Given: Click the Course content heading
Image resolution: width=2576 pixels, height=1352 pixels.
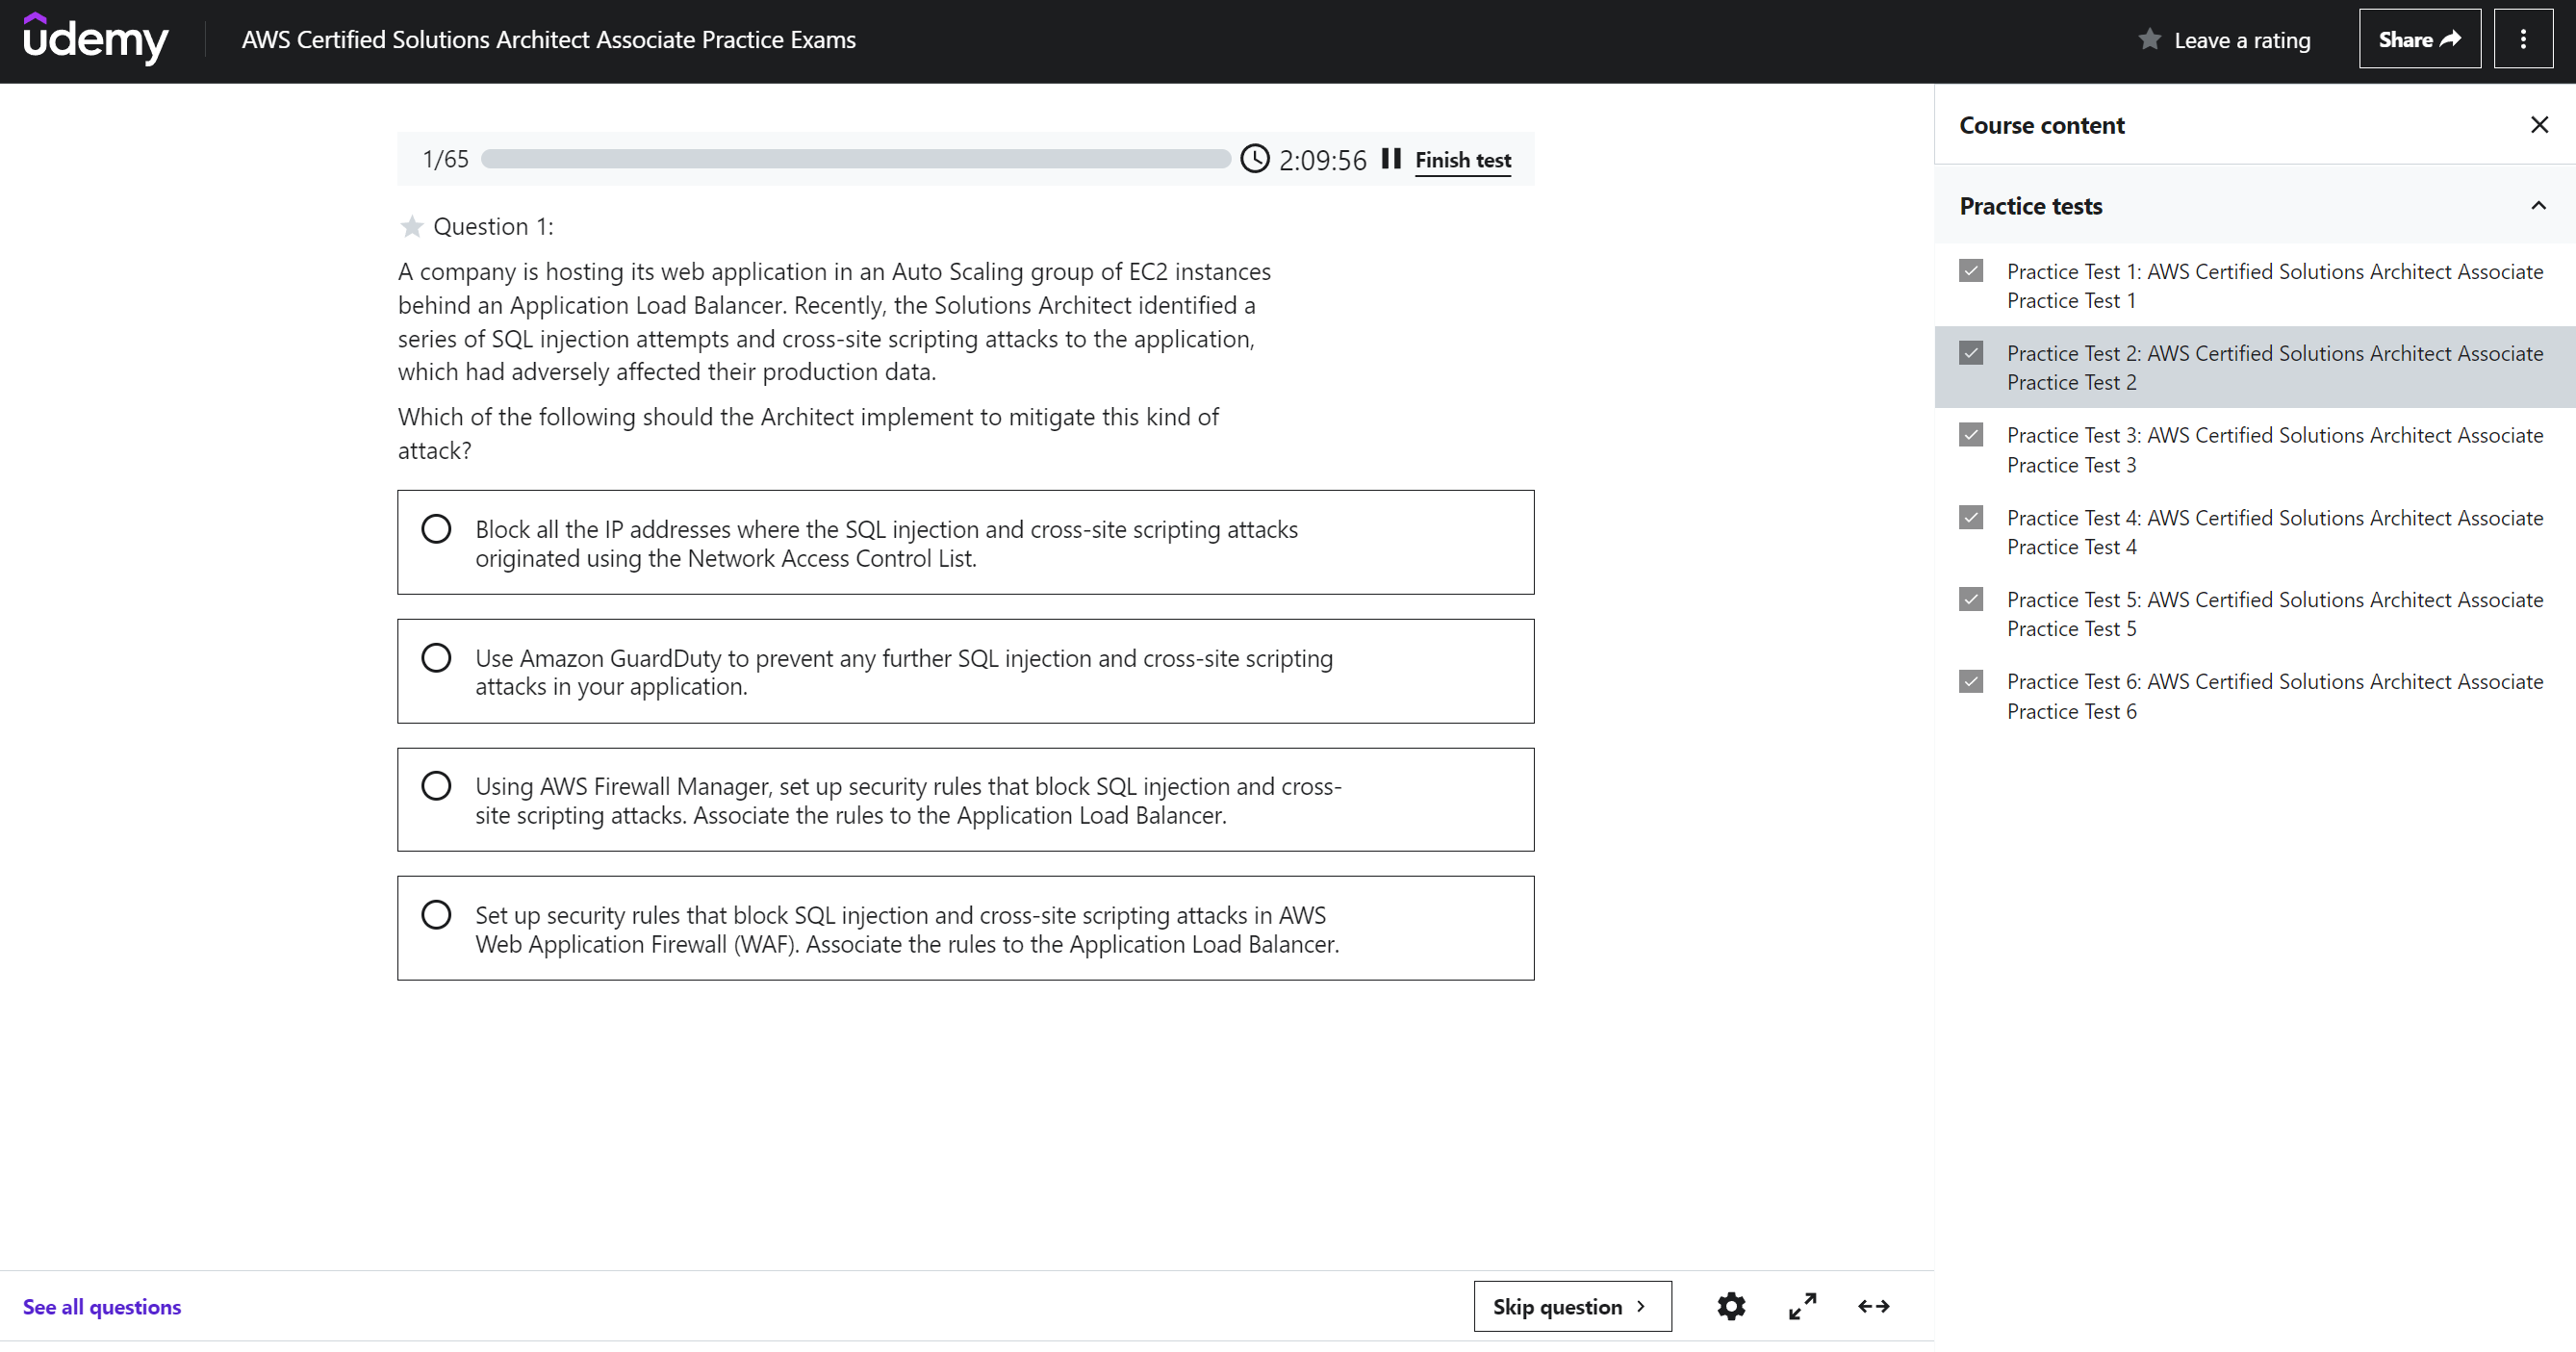Looking at the screenshot, I should (2041, 125).
